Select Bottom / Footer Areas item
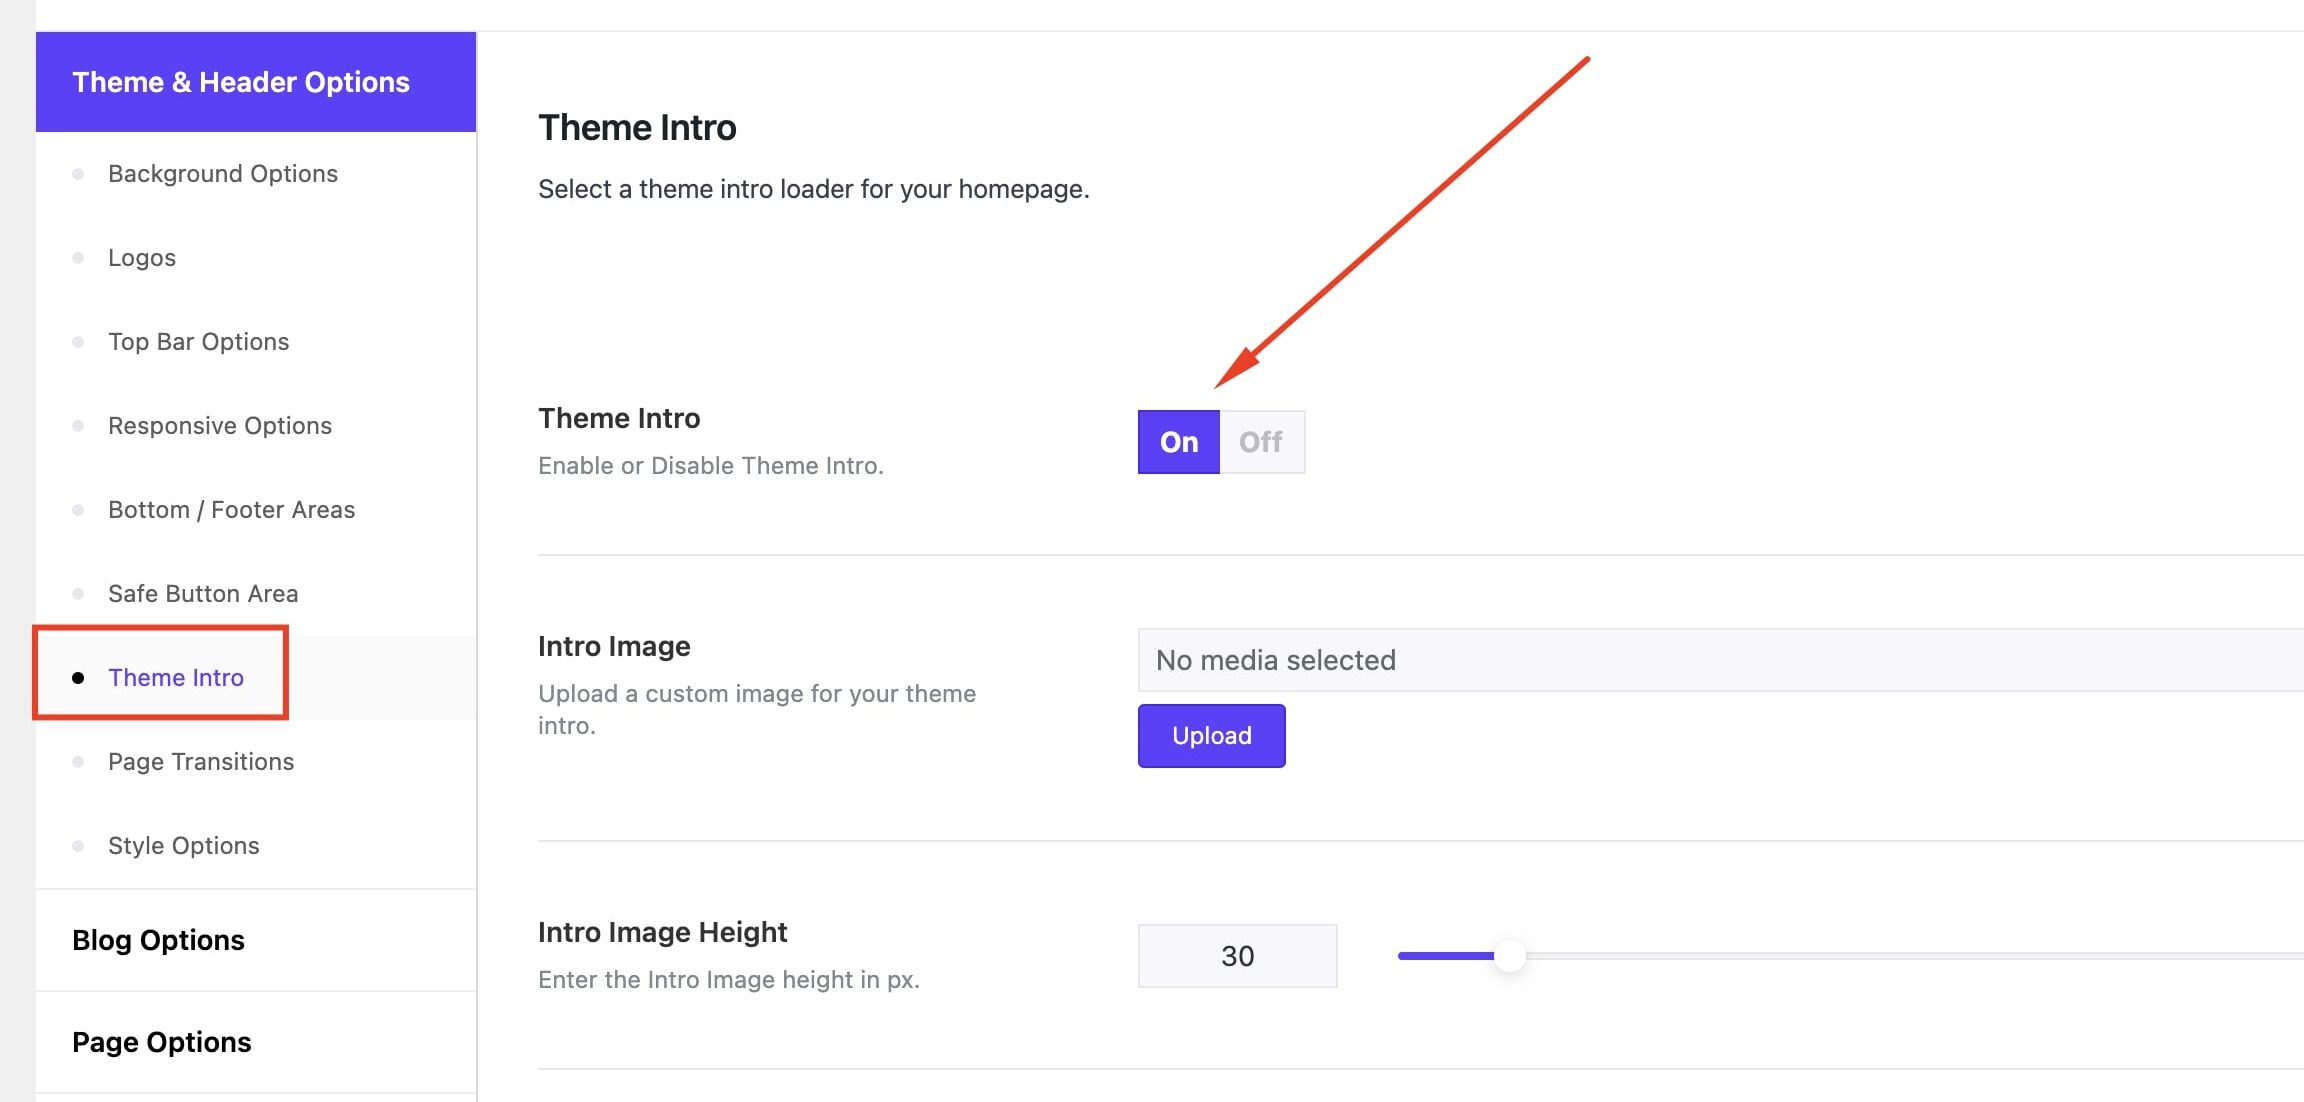Image resolution: width=2304 pixels, height=1102 pixels. coord(232,510)
